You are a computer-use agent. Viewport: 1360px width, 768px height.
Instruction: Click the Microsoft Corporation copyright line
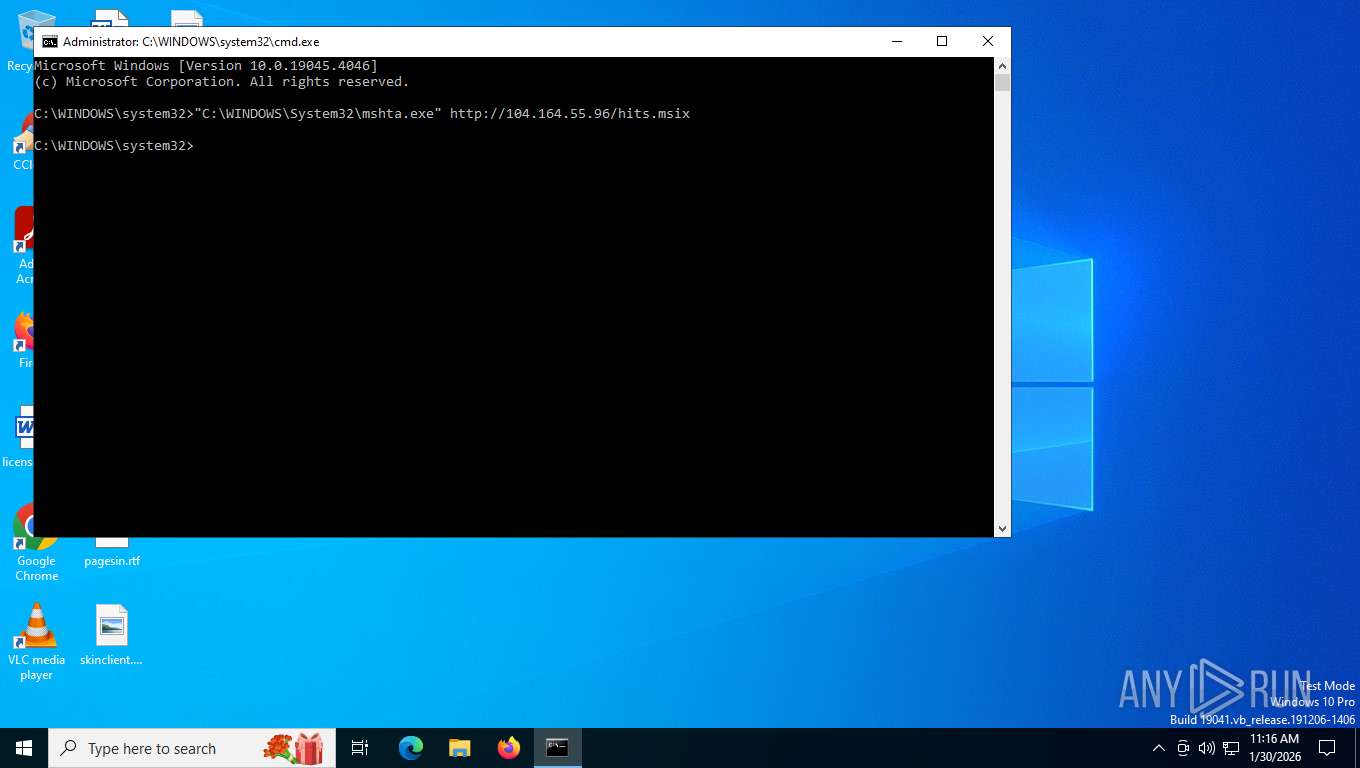(222, 82)
